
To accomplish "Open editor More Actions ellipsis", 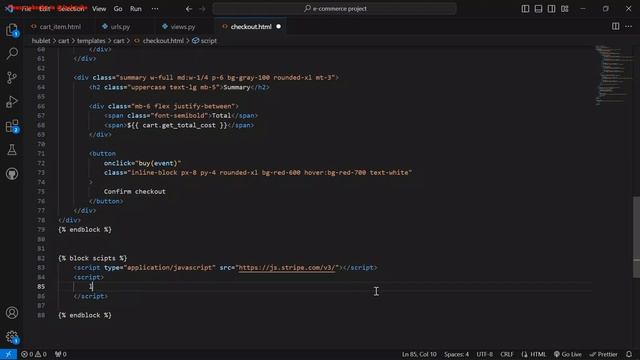I will tap(629, 27).
